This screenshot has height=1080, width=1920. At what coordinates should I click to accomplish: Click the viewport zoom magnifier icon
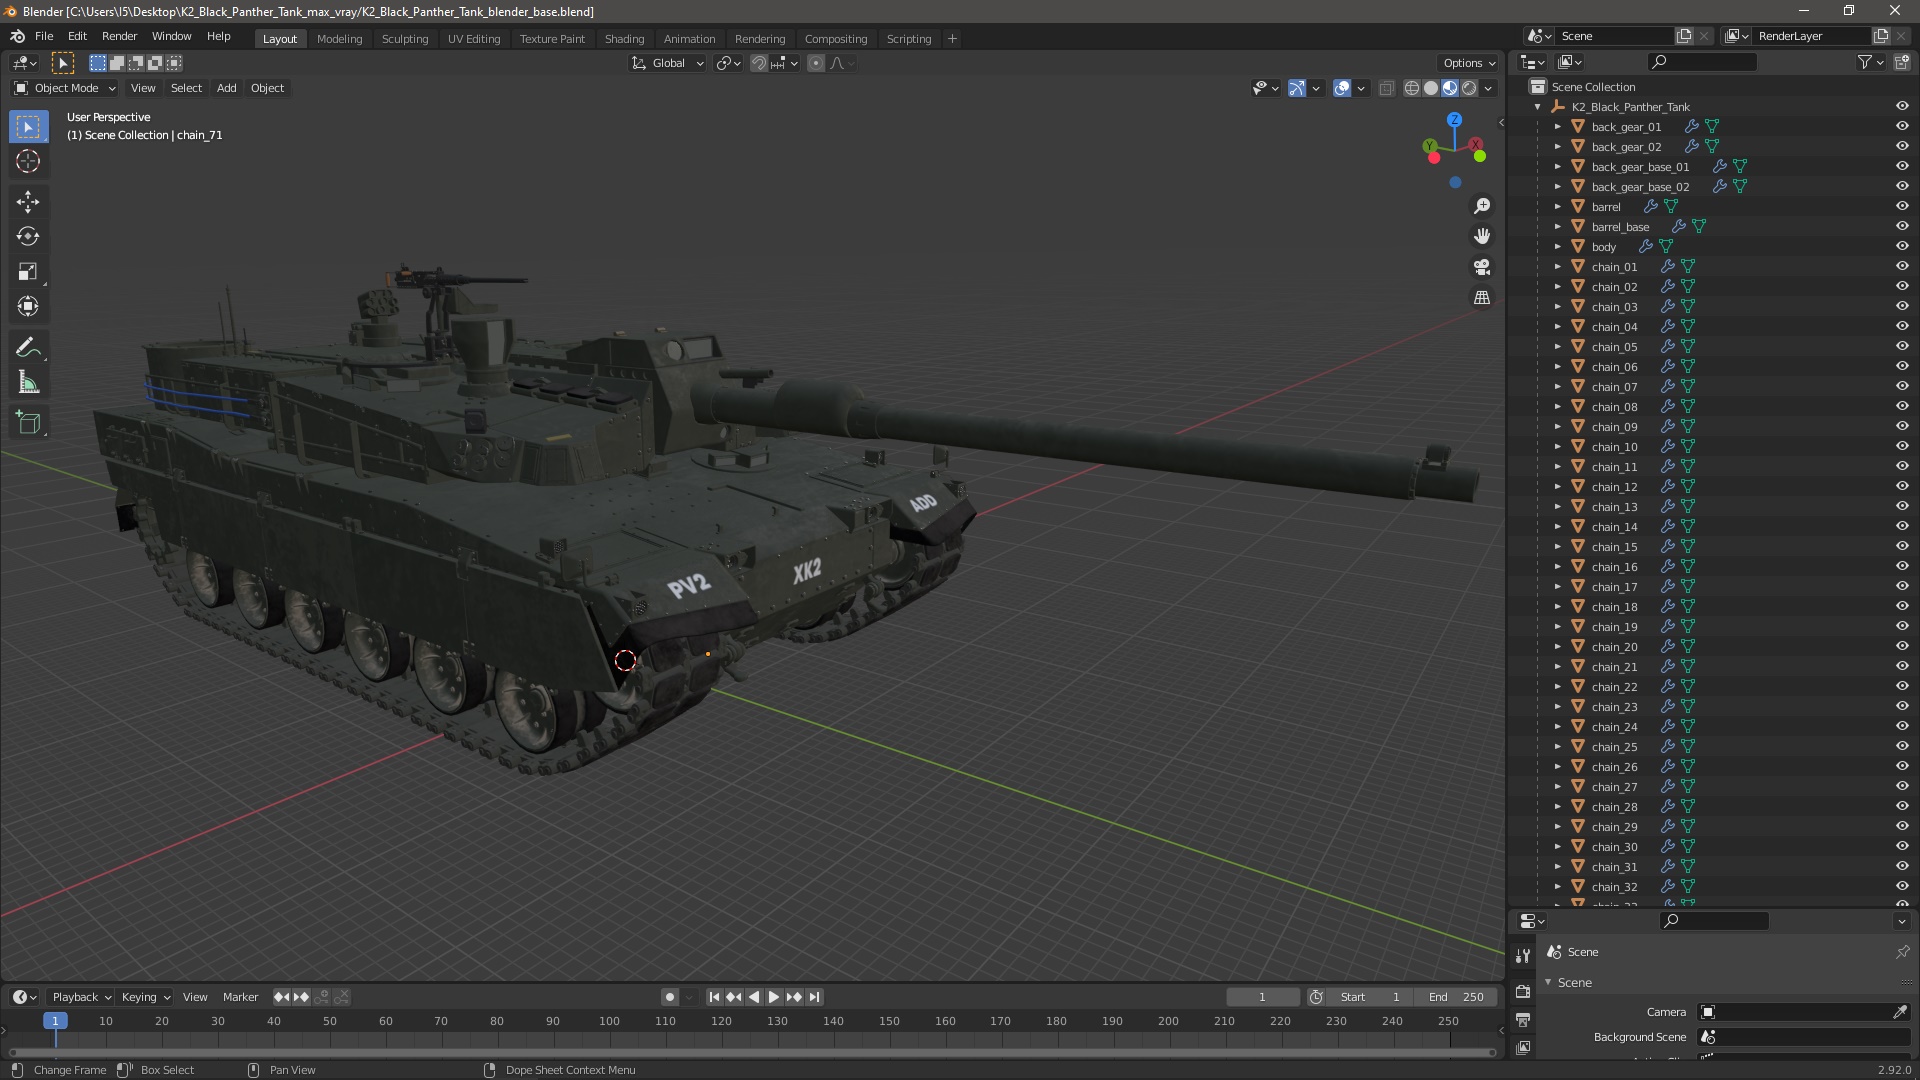[1482, 206]
